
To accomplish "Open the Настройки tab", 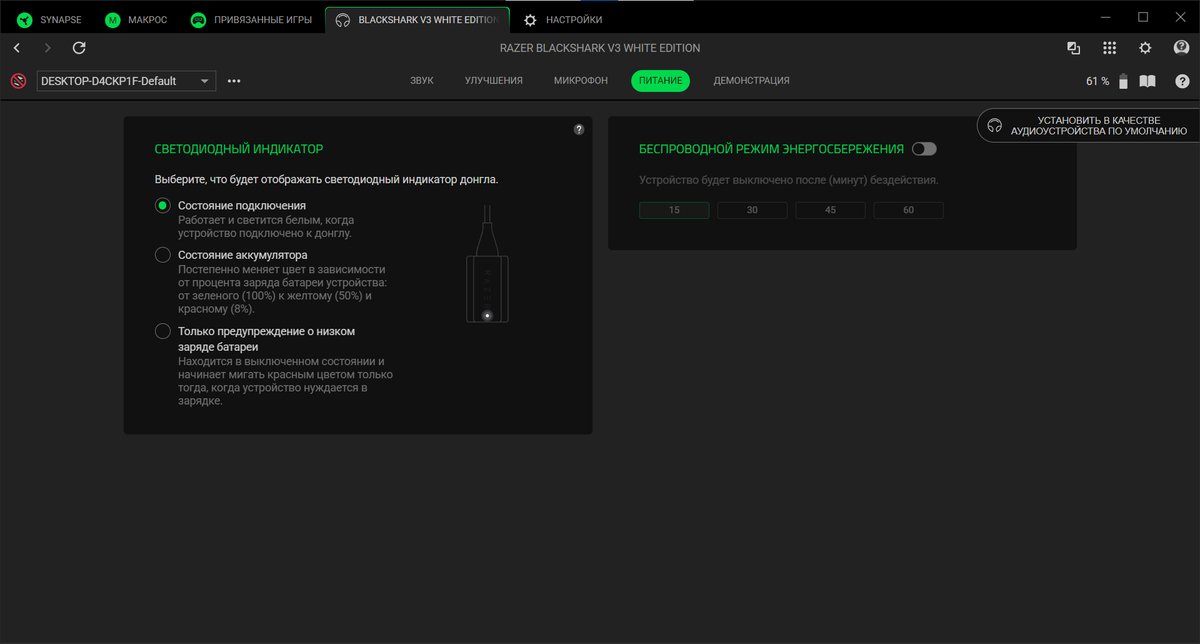I will (x=563, y=19).
